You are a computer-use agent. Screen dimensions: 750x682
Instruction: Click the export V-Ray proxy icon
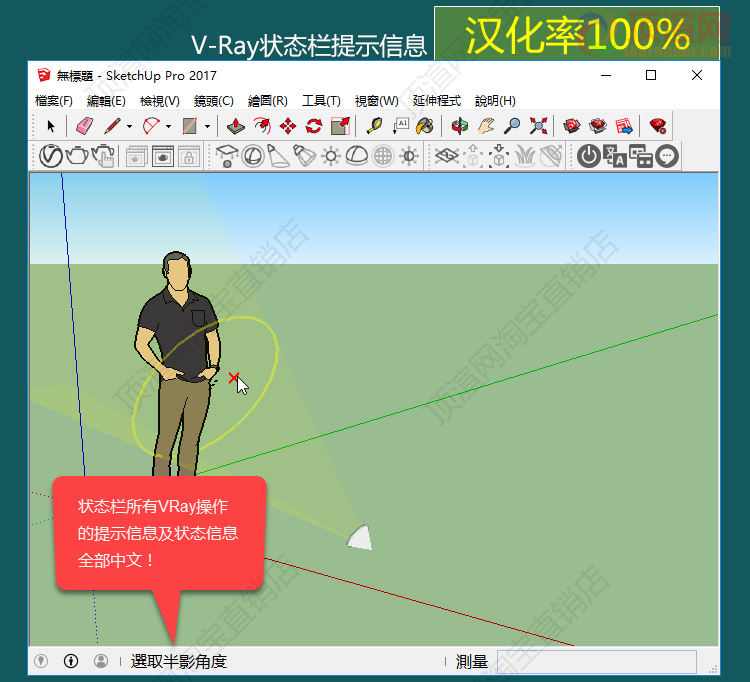click(x=473, y=156)
